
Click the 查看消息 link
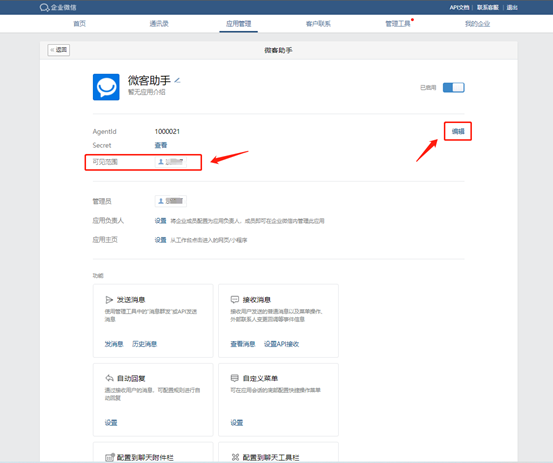click(243, 344)
